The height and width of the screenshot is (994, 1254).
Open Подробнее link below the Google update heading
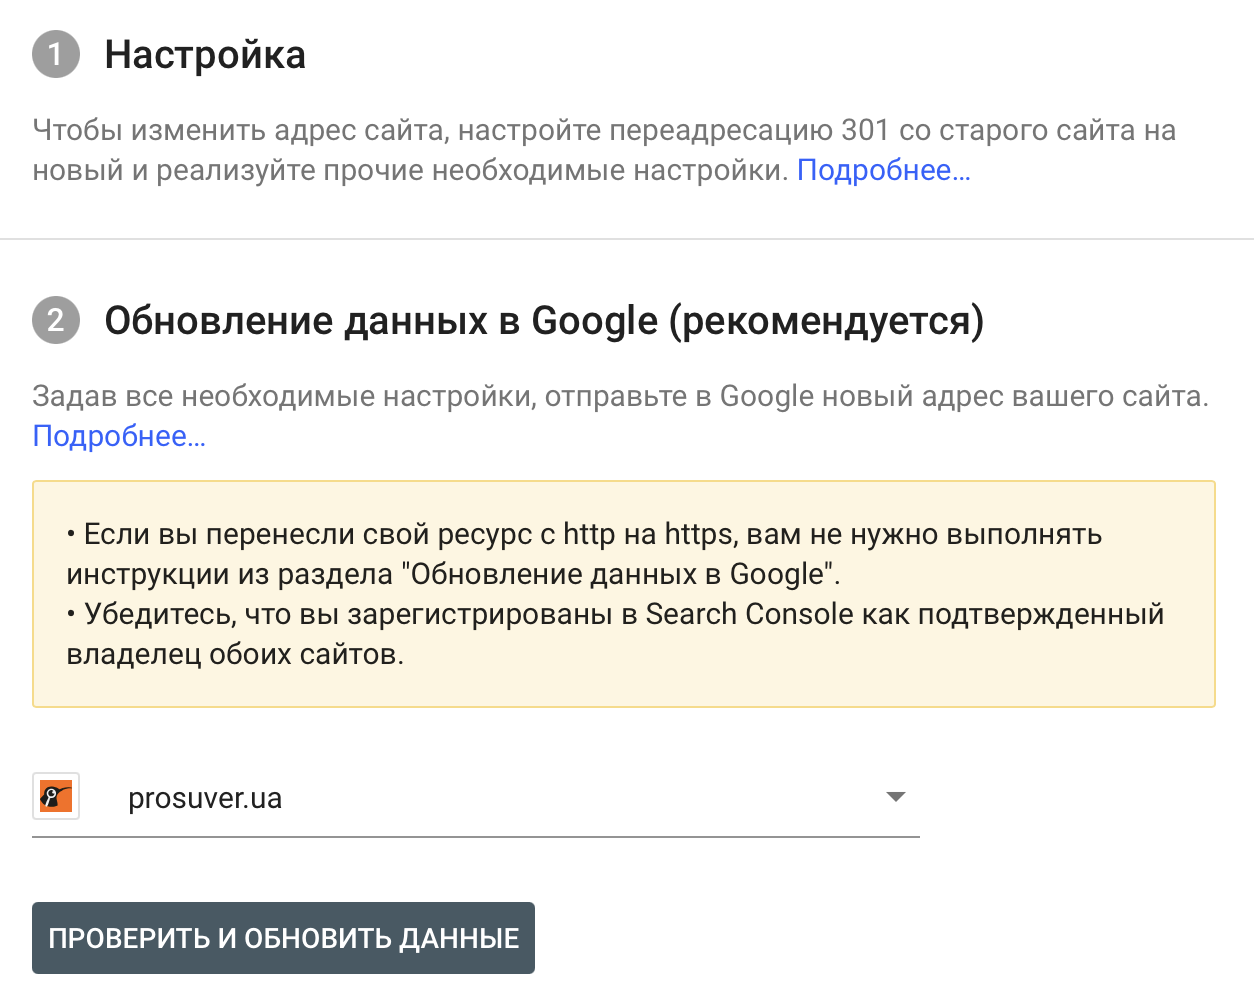coord(117,436)
